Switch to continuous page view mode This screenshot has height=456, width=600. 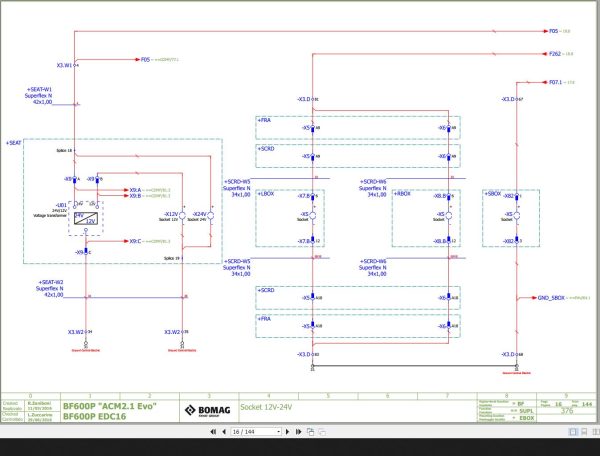584,432
